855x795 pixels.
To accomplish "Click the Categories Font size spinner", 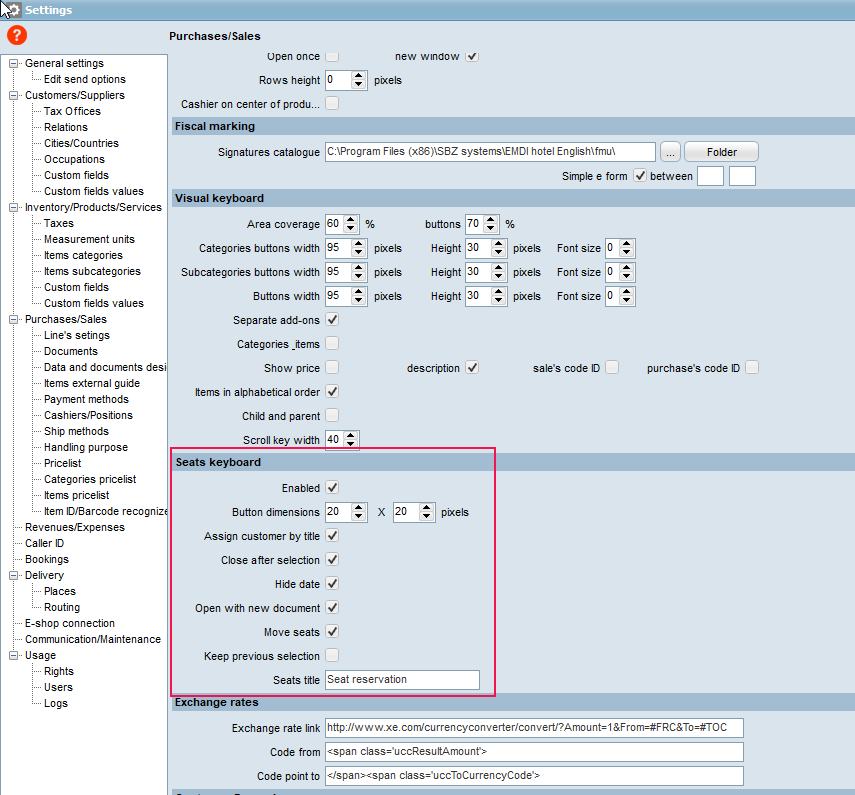I will pos(620,248).
